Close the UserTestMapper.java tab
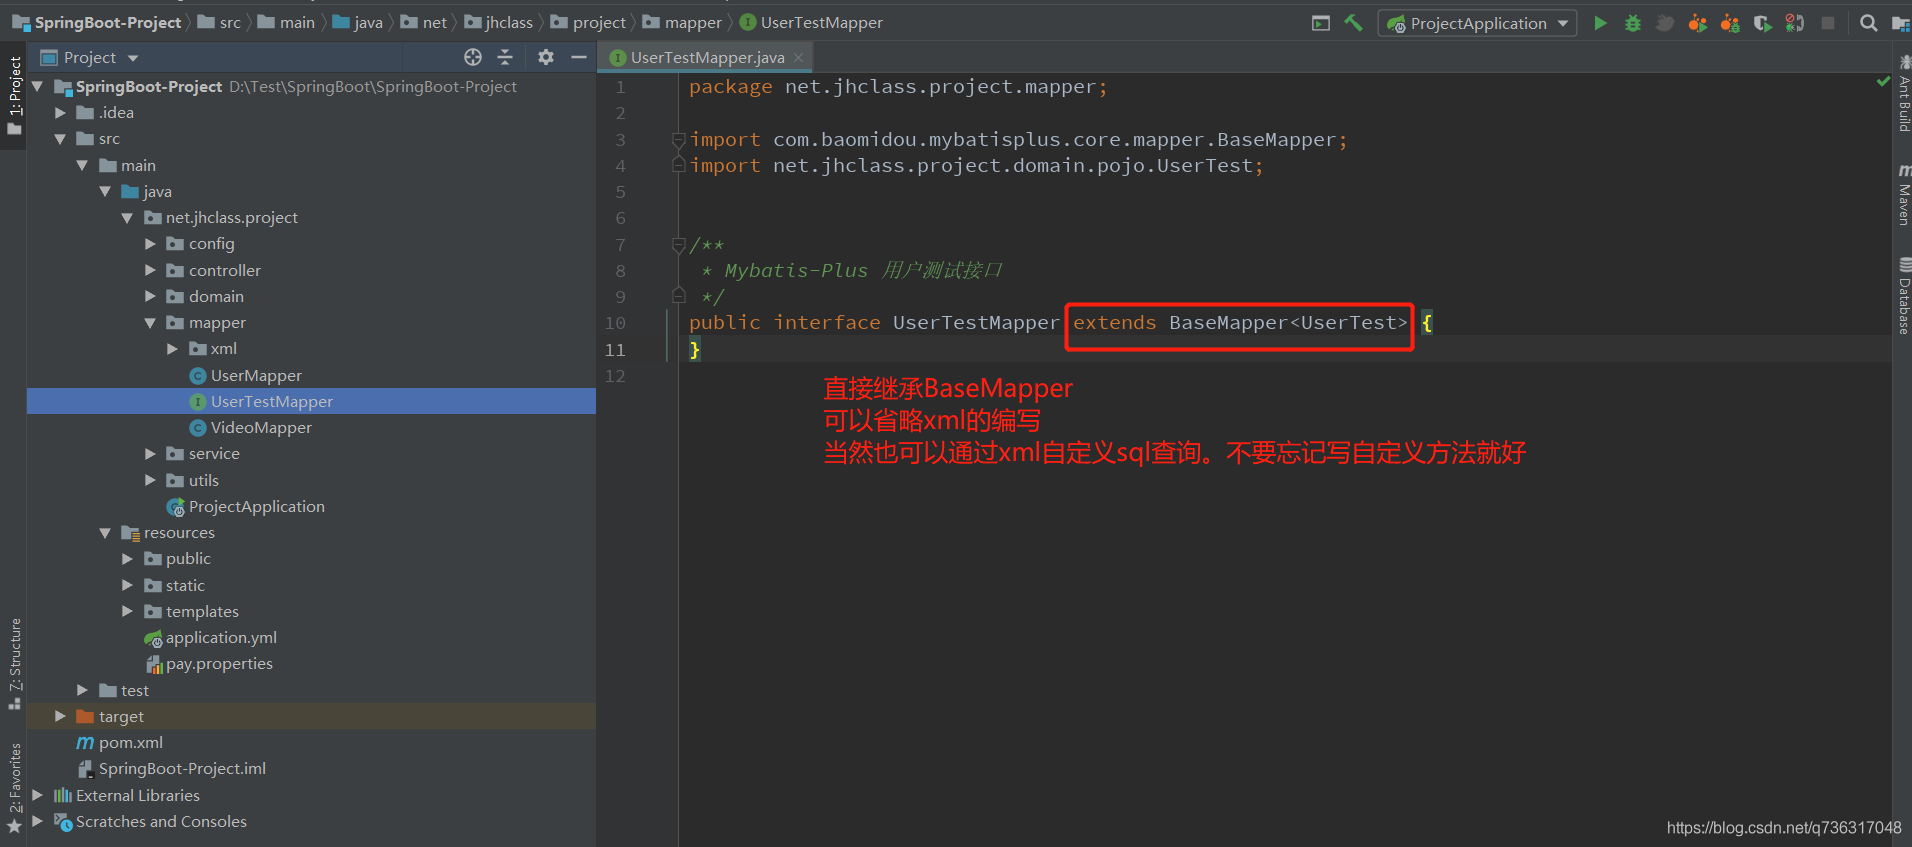This screenshot has height=847, width=1912. point(798,58)
